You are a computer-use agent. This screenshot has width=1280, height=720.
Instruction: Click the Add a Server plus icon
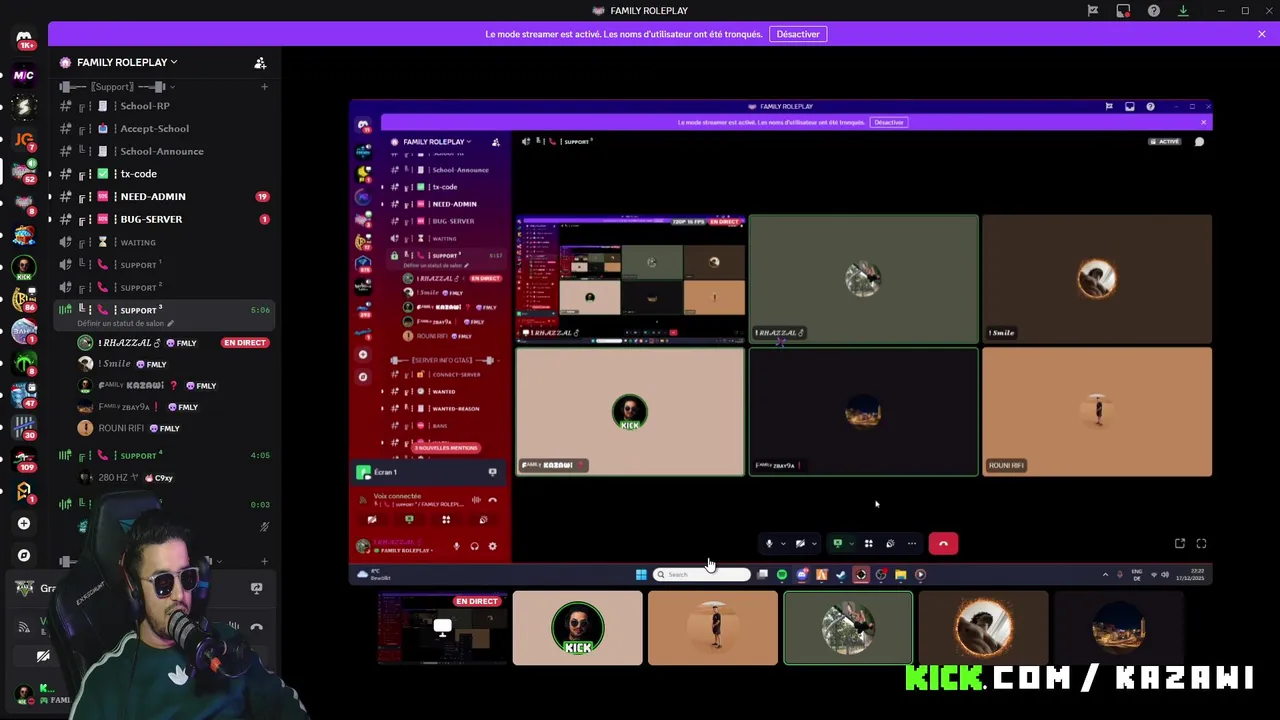pyautogui.click(x=24, y=523)
